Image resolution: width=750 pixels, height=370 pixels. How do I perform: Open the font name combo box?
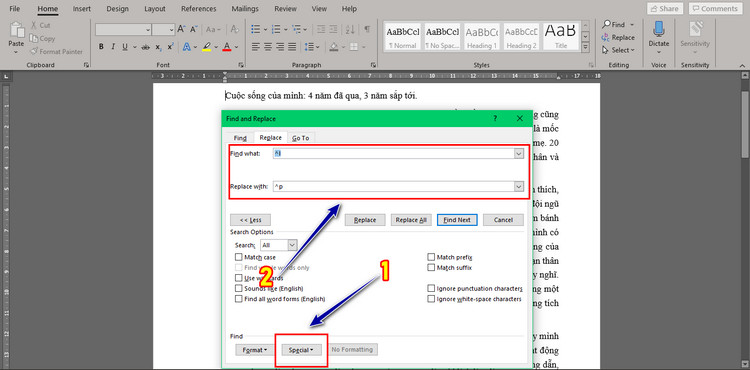[x=123, y=29]
